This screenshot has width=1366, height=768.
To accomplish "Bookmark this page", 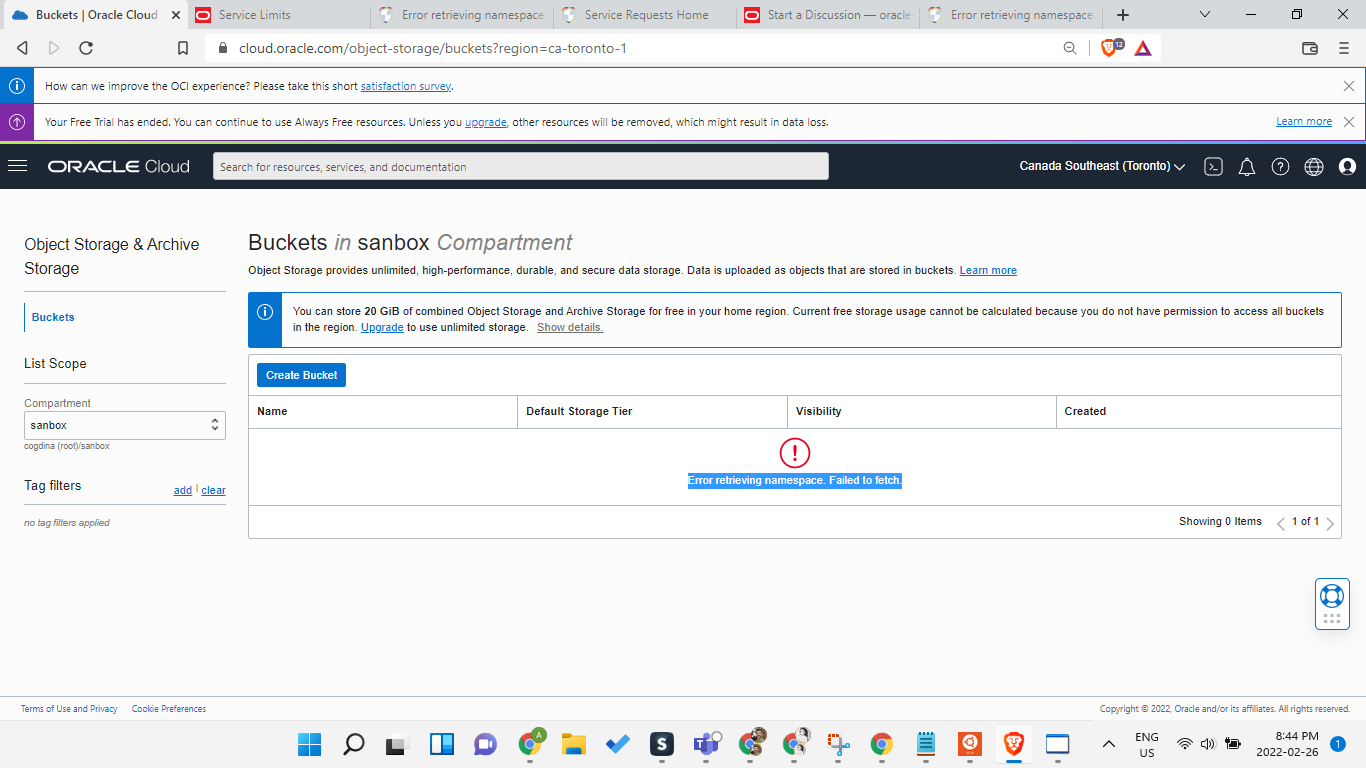I will click(183, 48).
